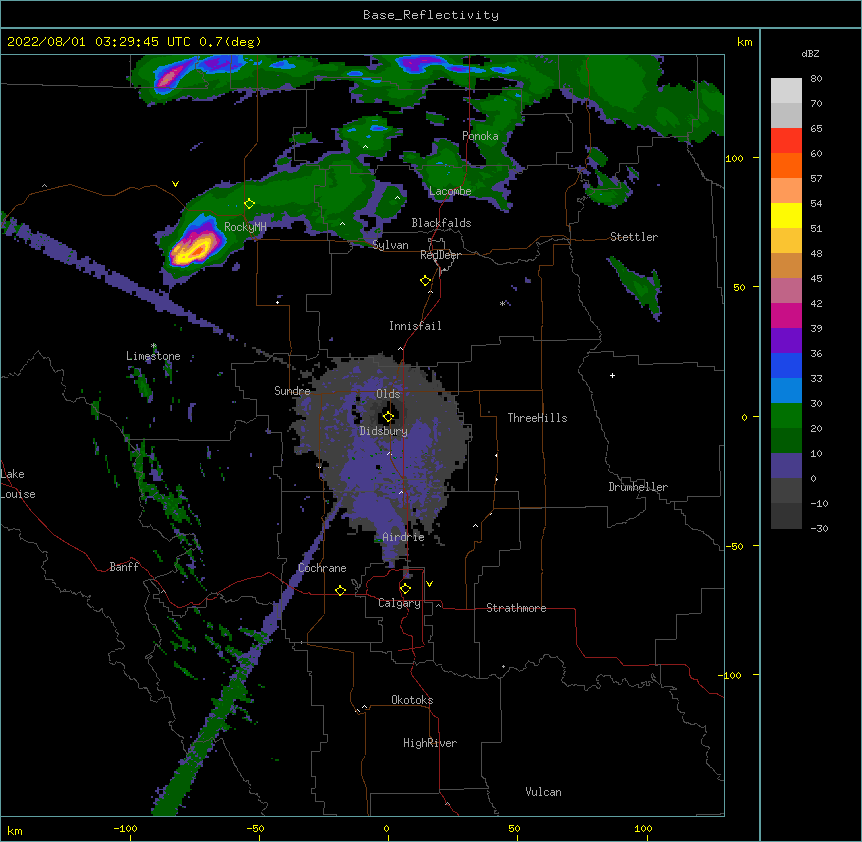Click the Olds town label
Viewport: 862px width, 842px height.
point(388,394)
